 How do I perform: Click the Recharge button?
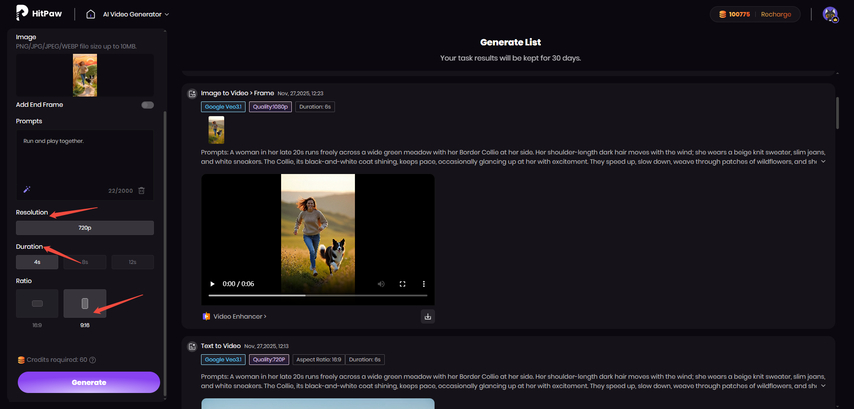pos(775,14)
